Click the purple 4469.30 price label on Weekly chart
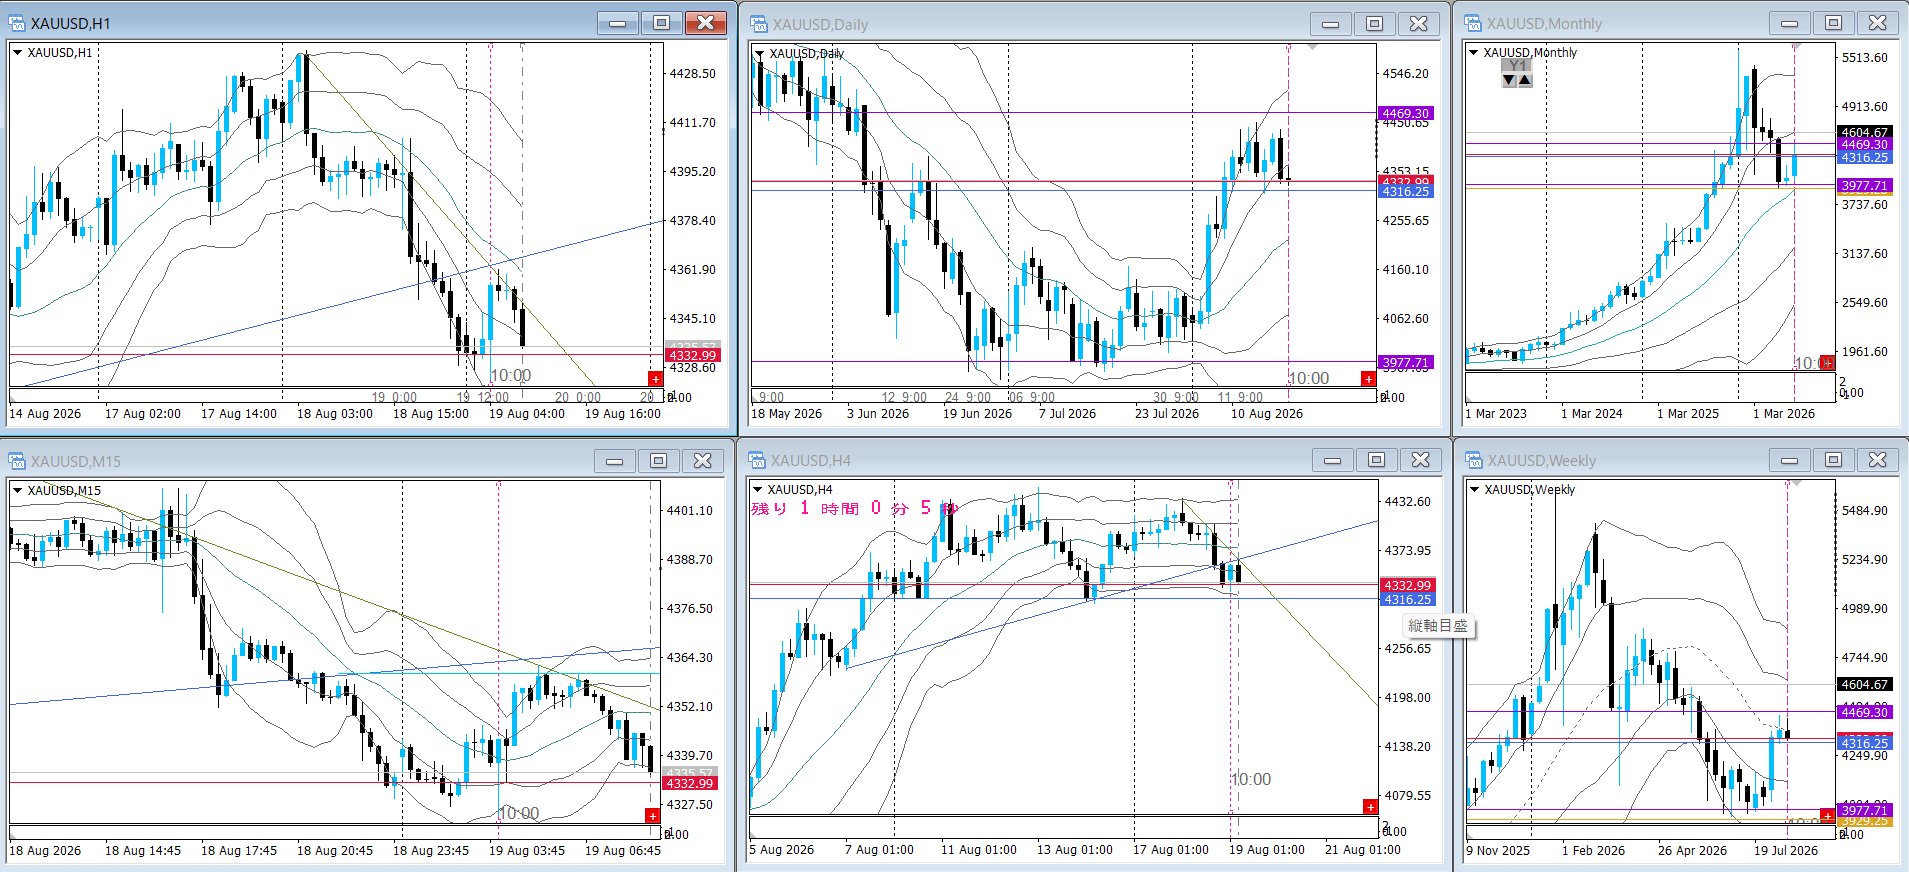This screenshot has height=872, width=1909. pos(1865,712)
